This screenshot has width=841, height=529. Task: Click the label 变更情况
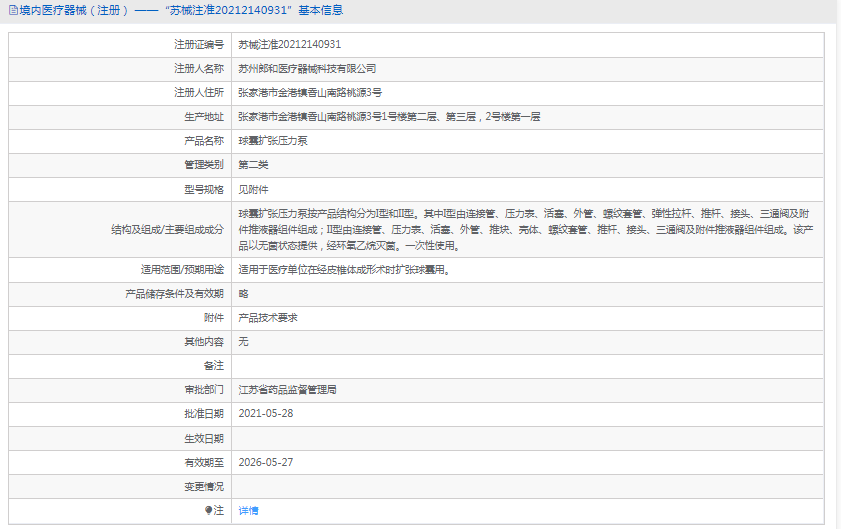[x=204, y=487]
